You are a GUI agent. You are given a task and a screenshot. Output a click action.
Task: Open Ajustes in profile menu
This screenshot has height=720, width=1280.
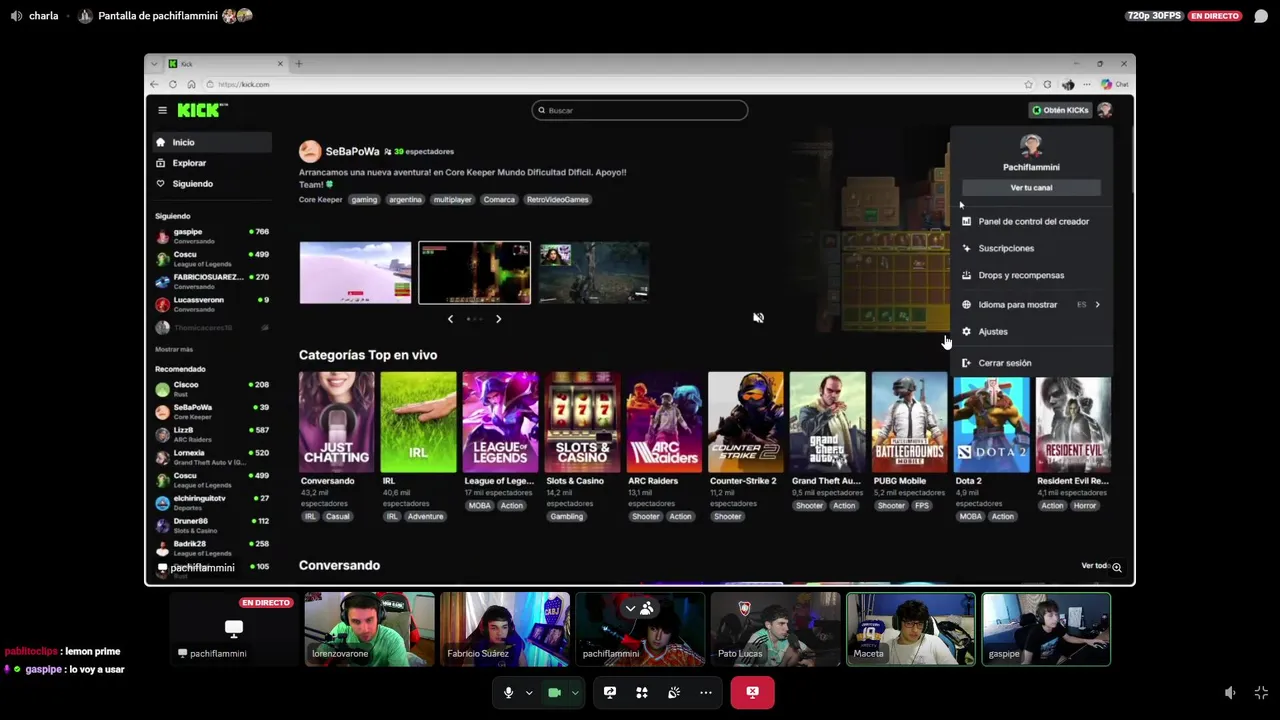(1032, 331)
